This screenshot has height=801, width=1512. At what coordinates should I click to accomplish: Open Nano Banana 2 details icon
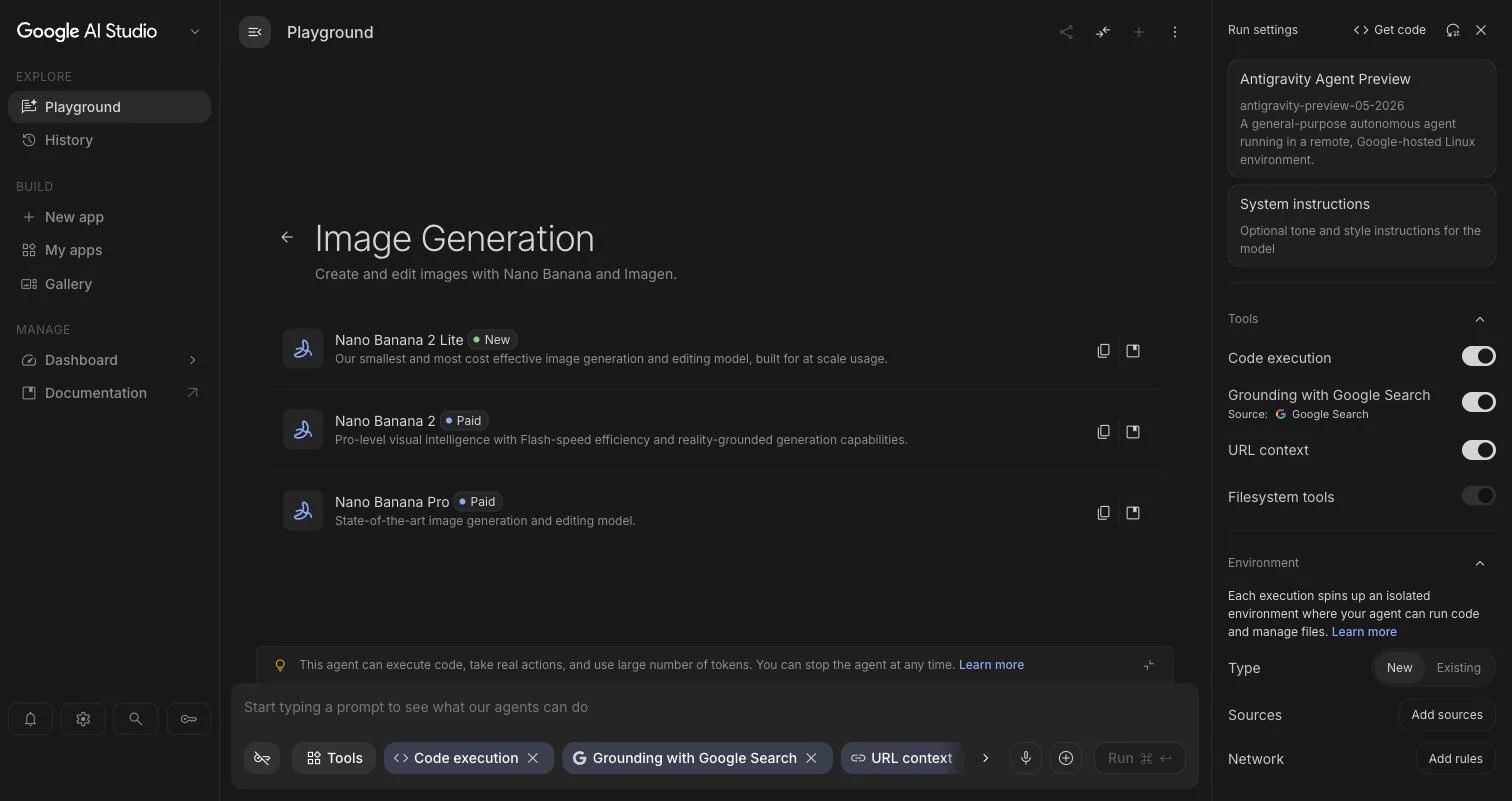tap(1133, 432)
